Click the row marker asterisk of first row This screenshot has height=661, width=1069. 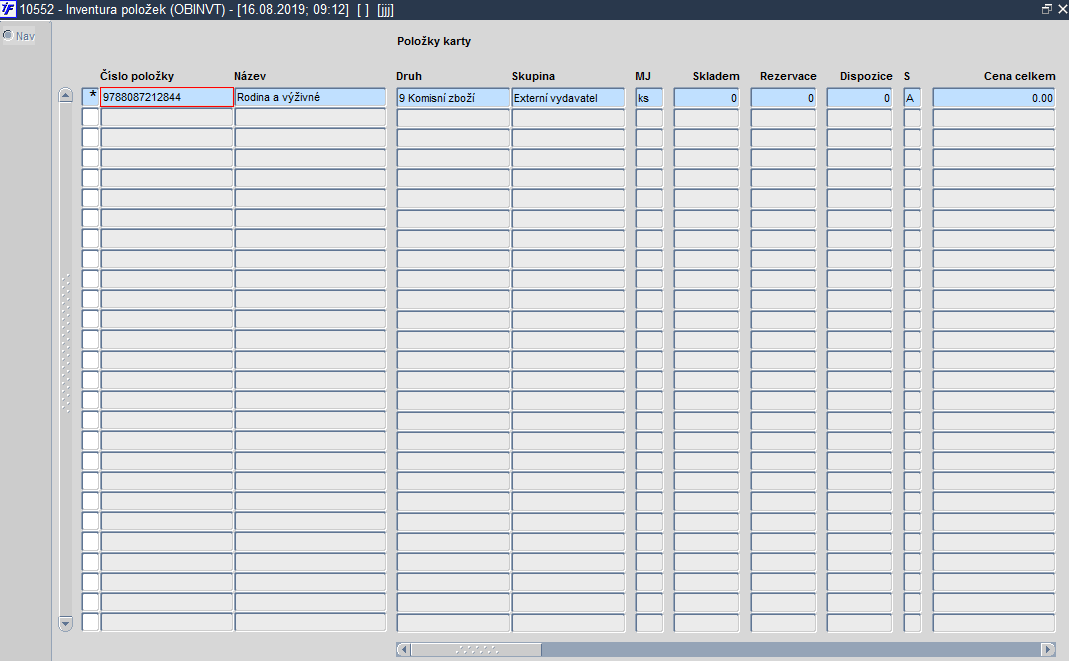(x=91, y=97)
